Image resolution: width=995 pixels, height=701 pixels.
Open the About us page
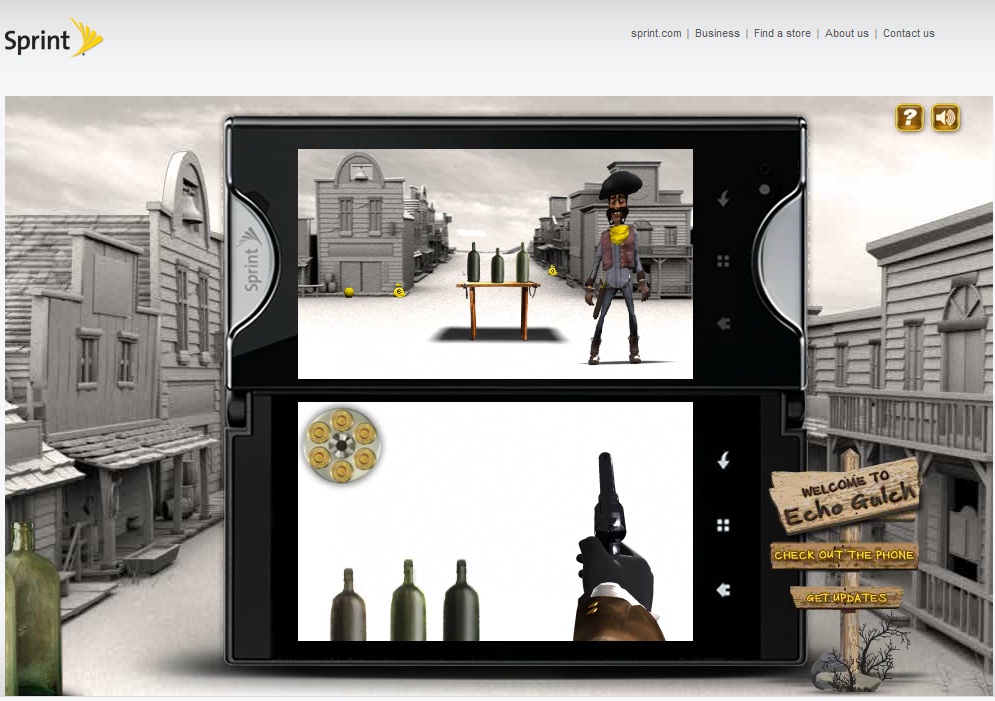pyautogui.click(x=847, y=33)
